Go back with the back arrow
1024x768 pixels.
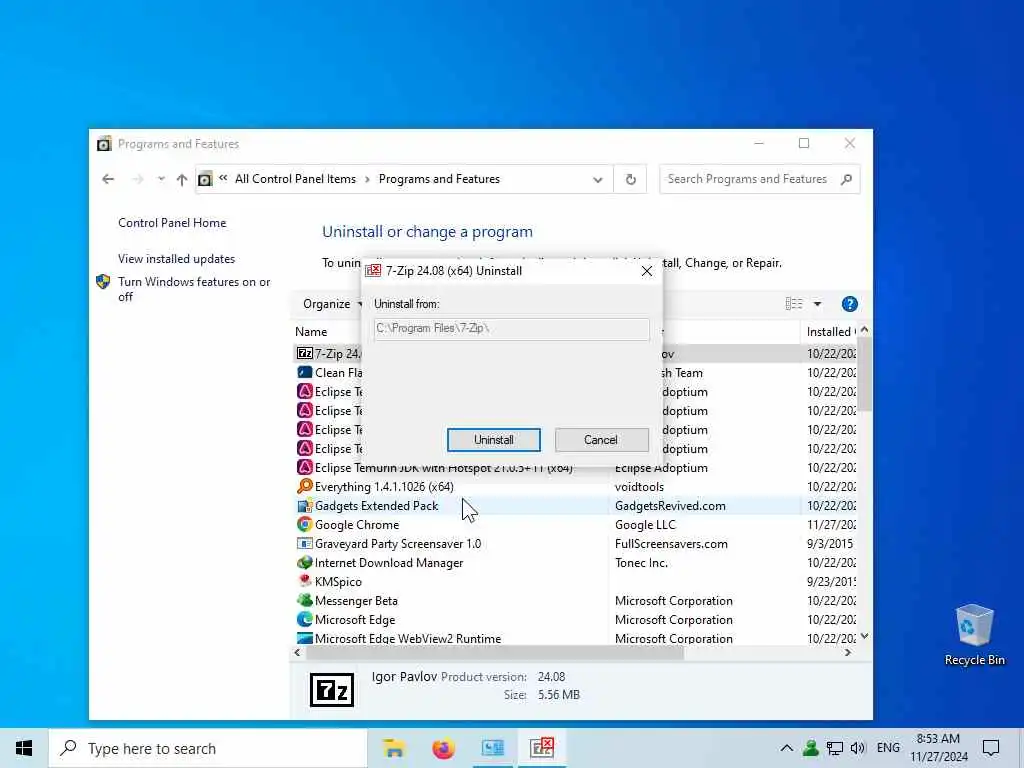[108, 179]
